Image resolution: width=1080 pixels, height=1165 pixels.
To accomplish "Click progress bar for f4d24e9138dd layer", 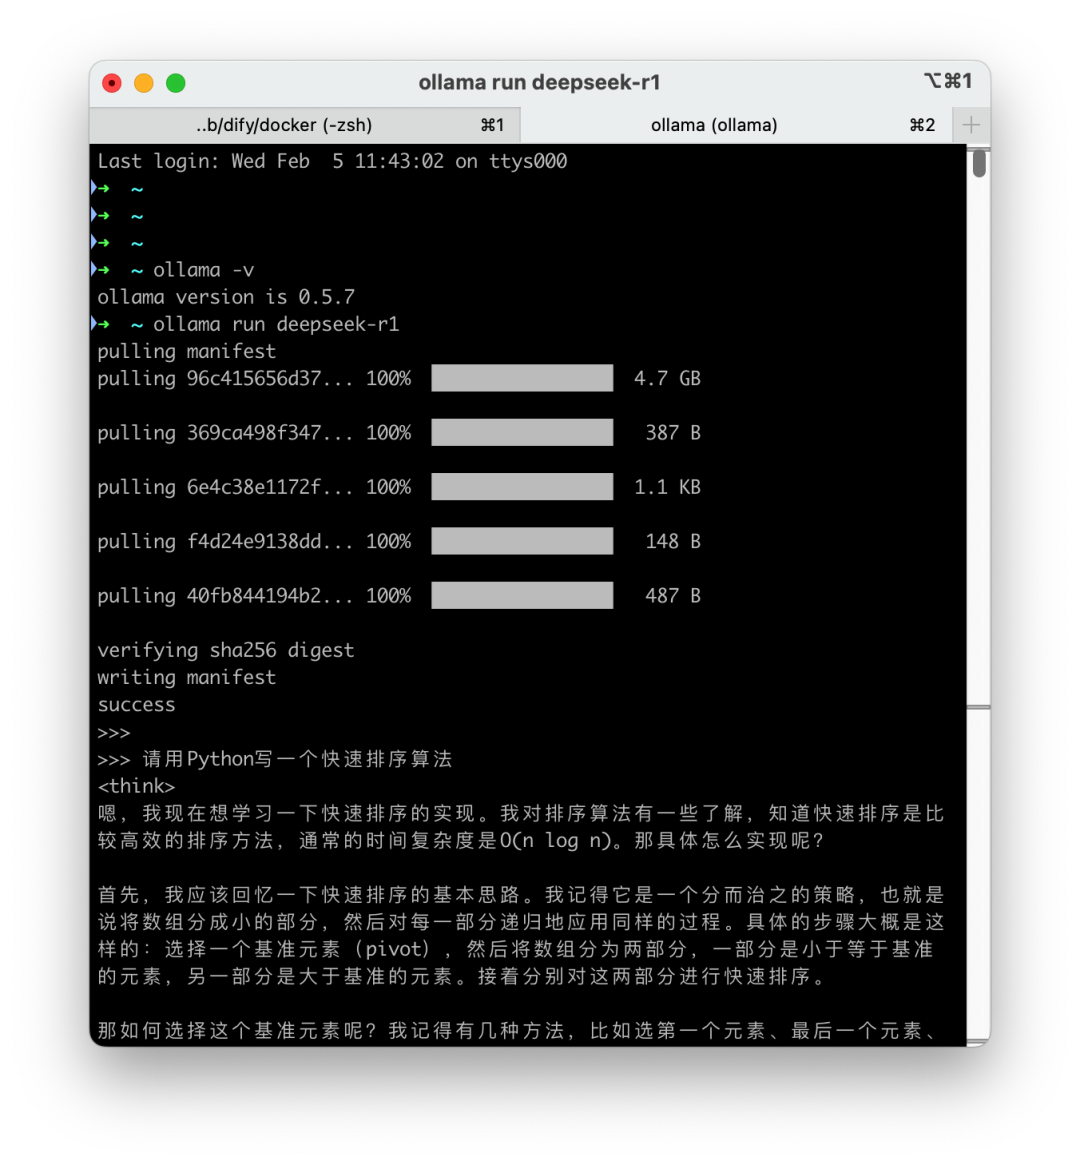I will (x=522, y=541).
